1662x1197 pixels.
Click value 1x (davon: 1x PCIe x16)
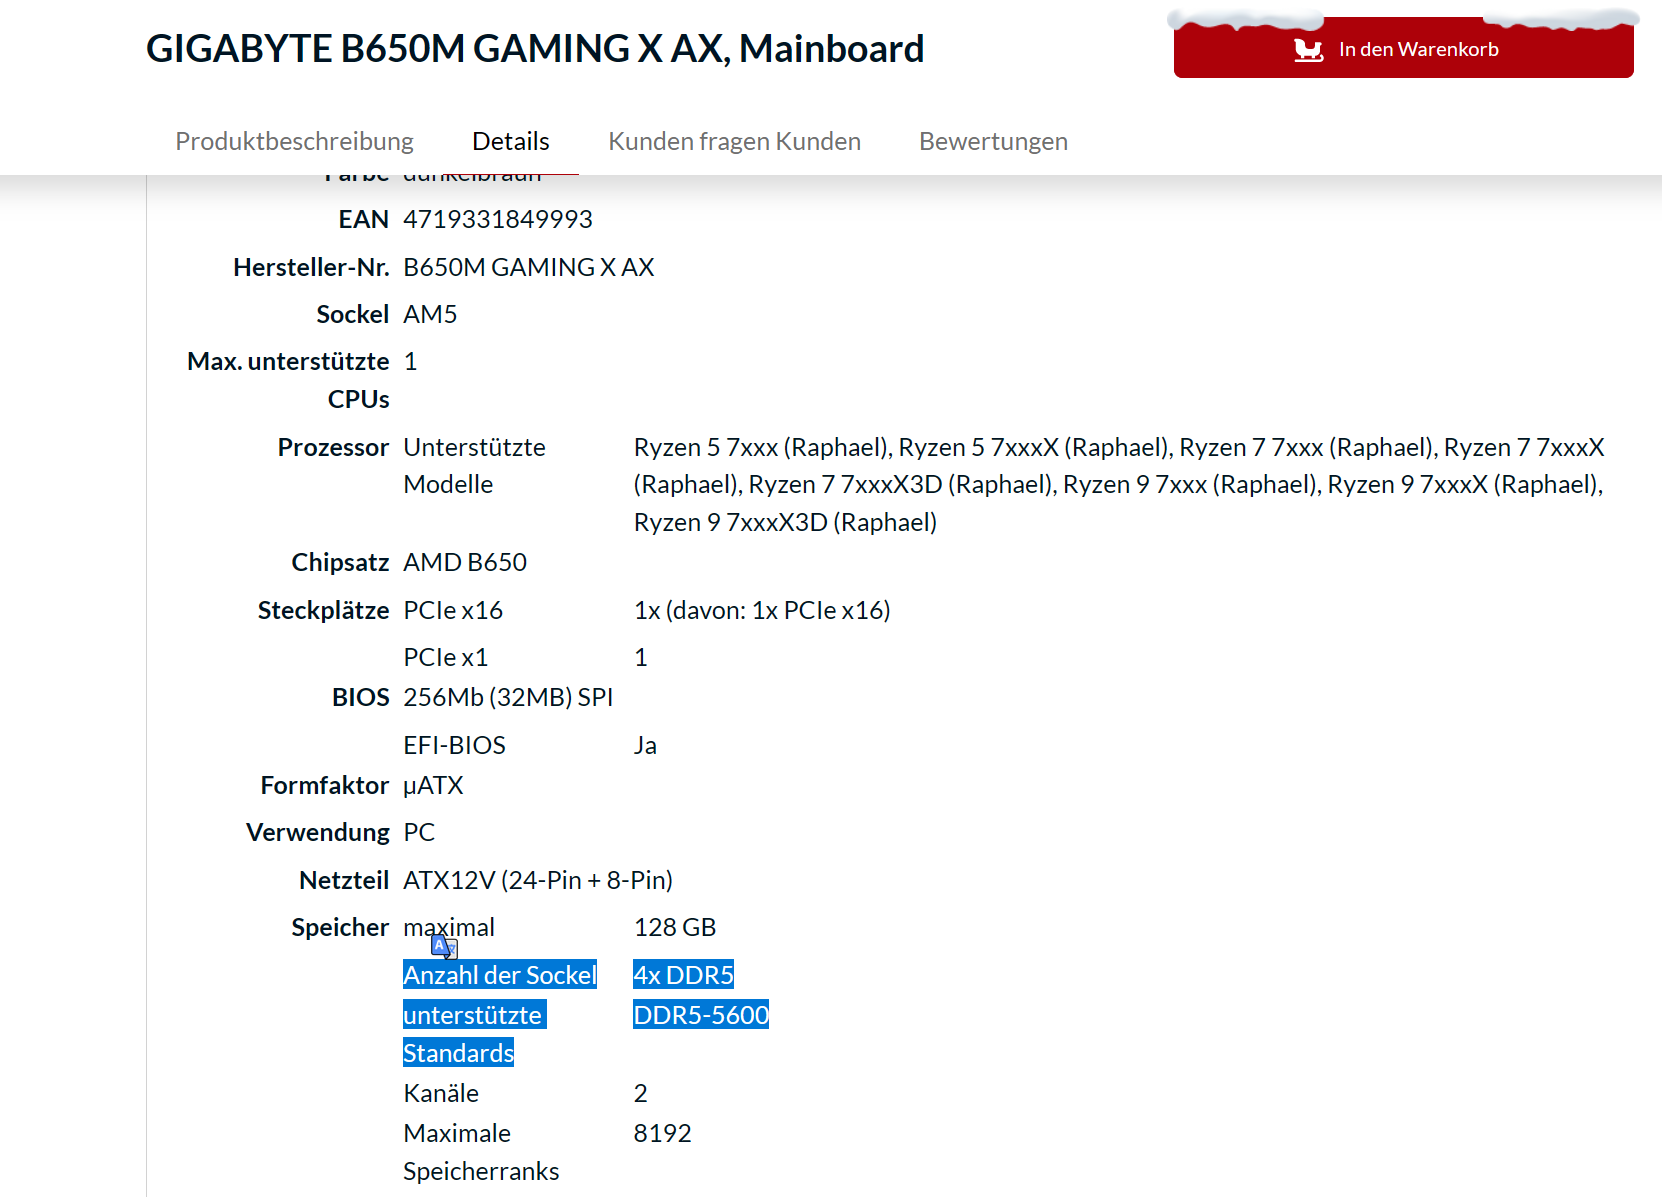(x=762, y=610)
